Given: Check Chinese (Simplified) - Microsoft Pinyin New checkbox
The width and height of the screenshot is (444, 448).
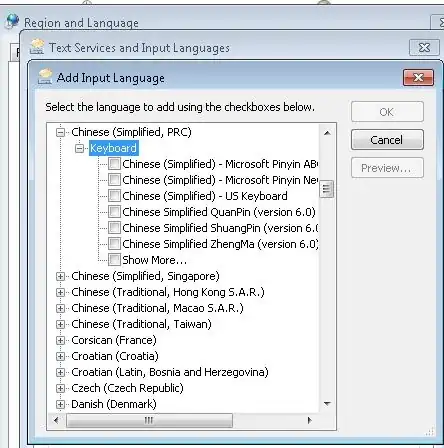Looking at the screenshot, I should [114, 180].
